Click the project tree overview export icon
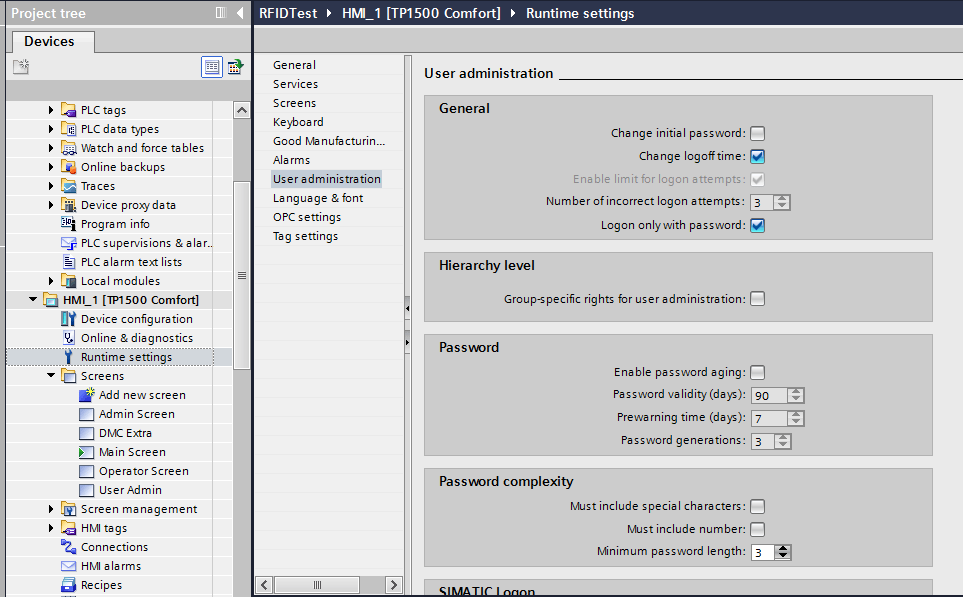 tap(236, 66)
